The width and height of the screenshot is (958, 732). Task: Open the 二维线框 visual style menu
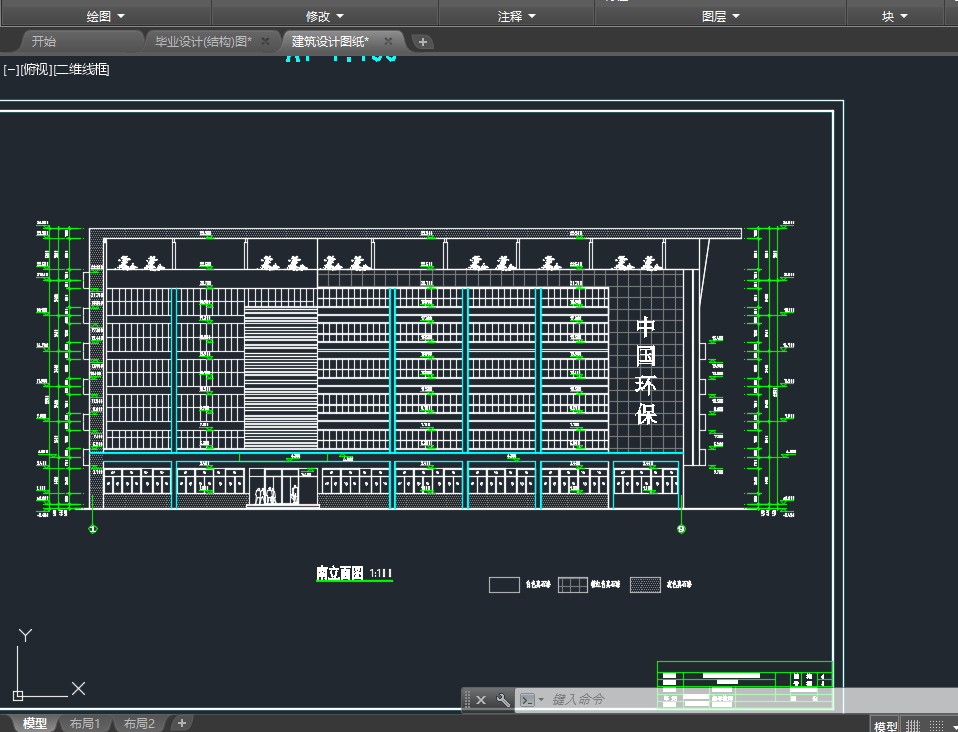(x=81, y=70)
